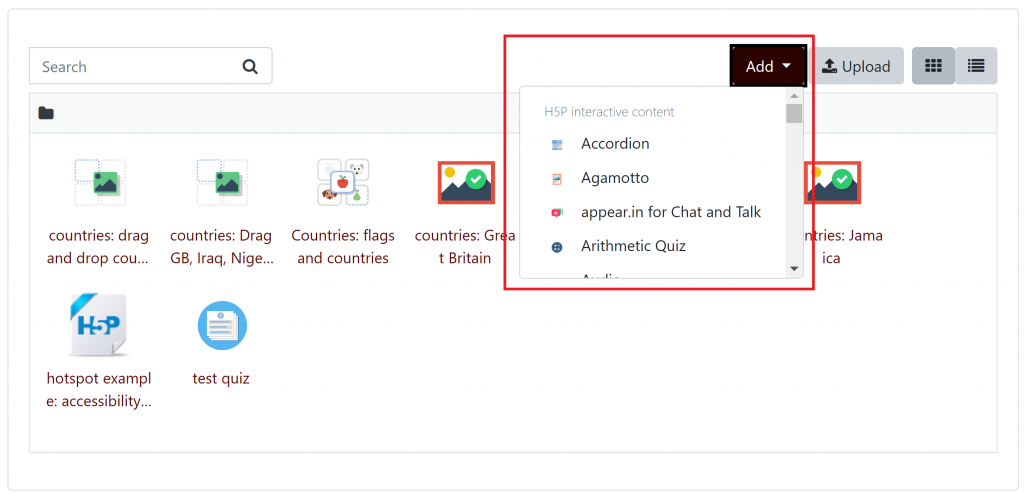
Task: Click the search magnifier icon
Action: click(x=250, y=67)
